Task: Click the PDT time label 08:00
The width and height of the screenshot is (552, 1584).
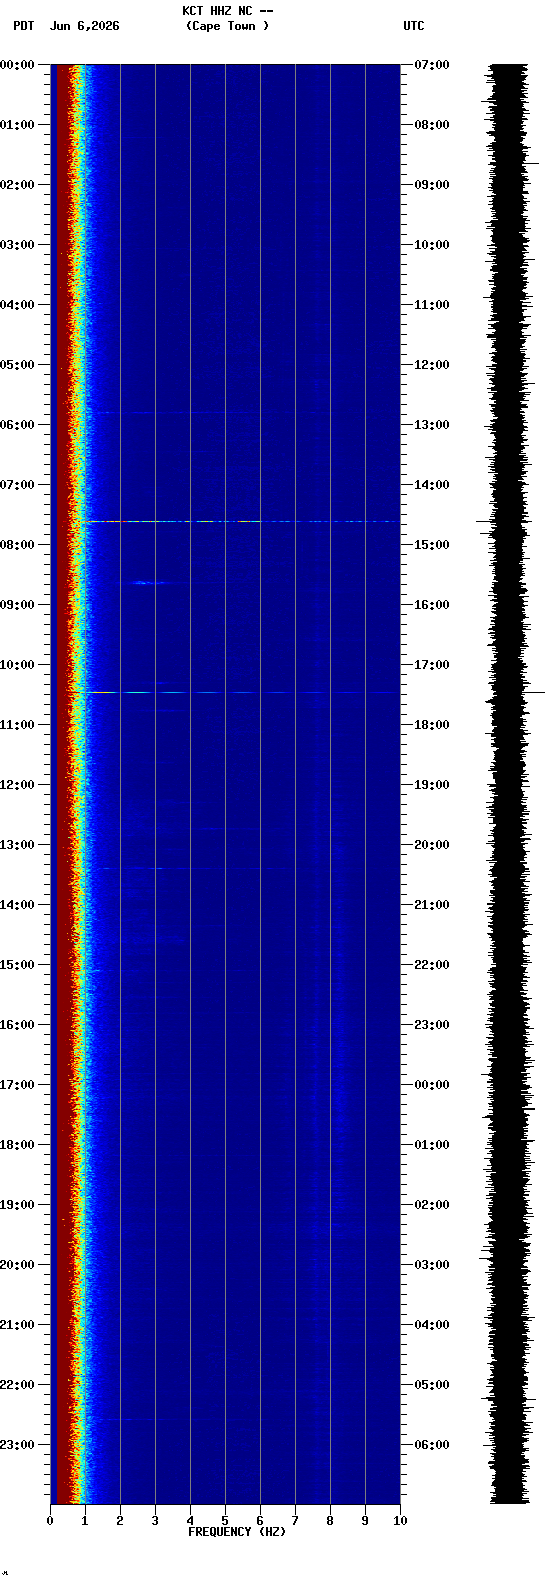Action: (x=18, y=545)
